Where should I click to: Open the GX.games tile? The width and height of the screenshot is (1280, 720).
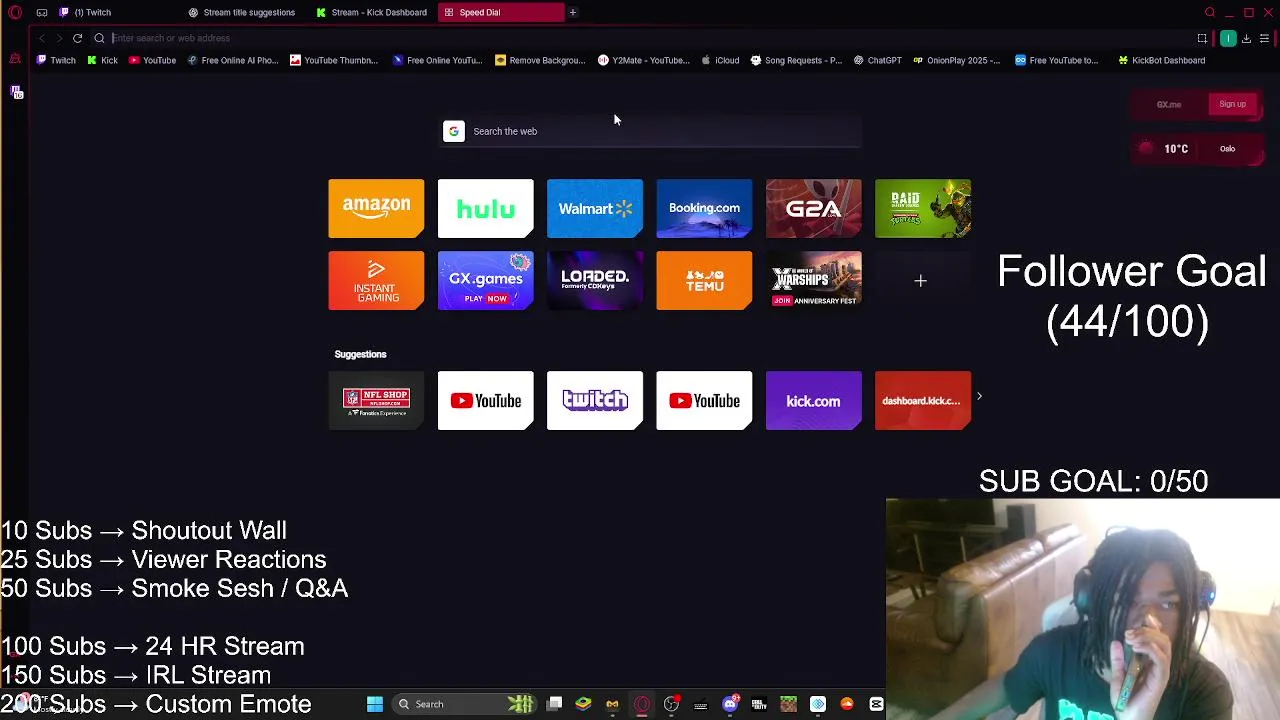coord(485,280)
